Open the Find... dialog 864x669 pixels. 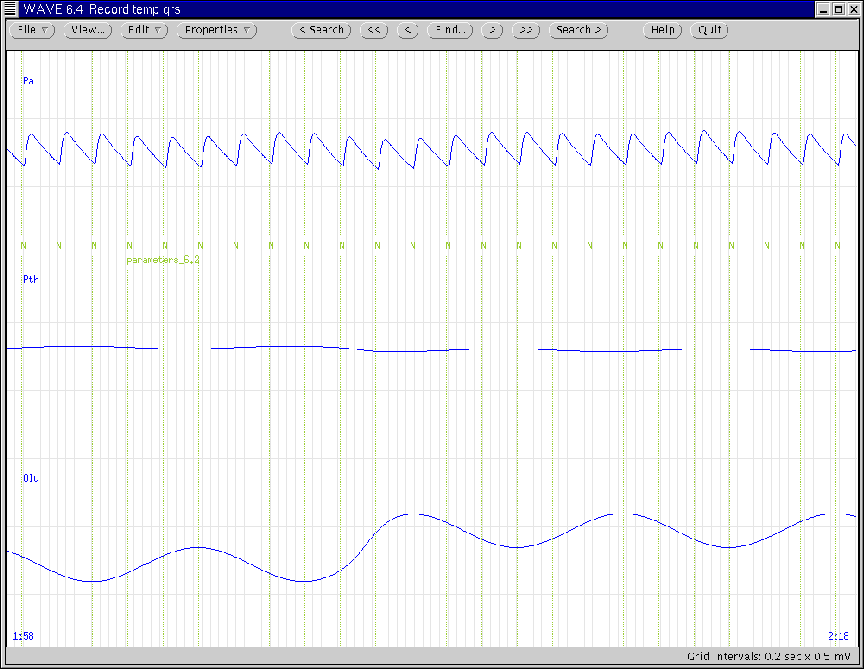tap(450, 30)
